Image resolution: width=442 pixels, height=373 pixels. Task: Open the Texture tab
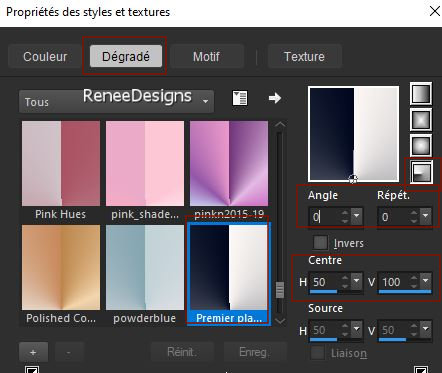click(x=304, y=56)
